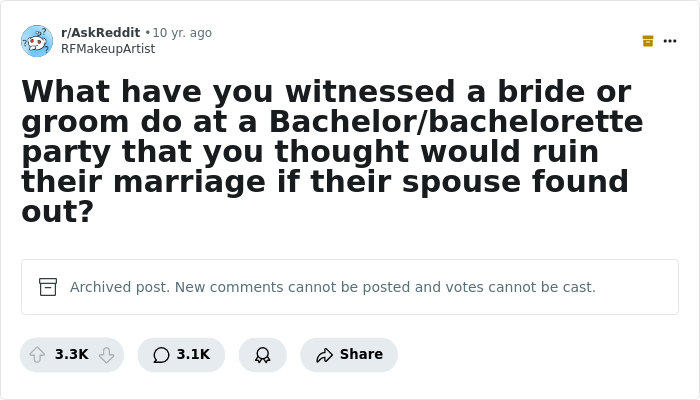Click the speech bubble comment icon
Viewport: 700px width, 400px height.
161,355
